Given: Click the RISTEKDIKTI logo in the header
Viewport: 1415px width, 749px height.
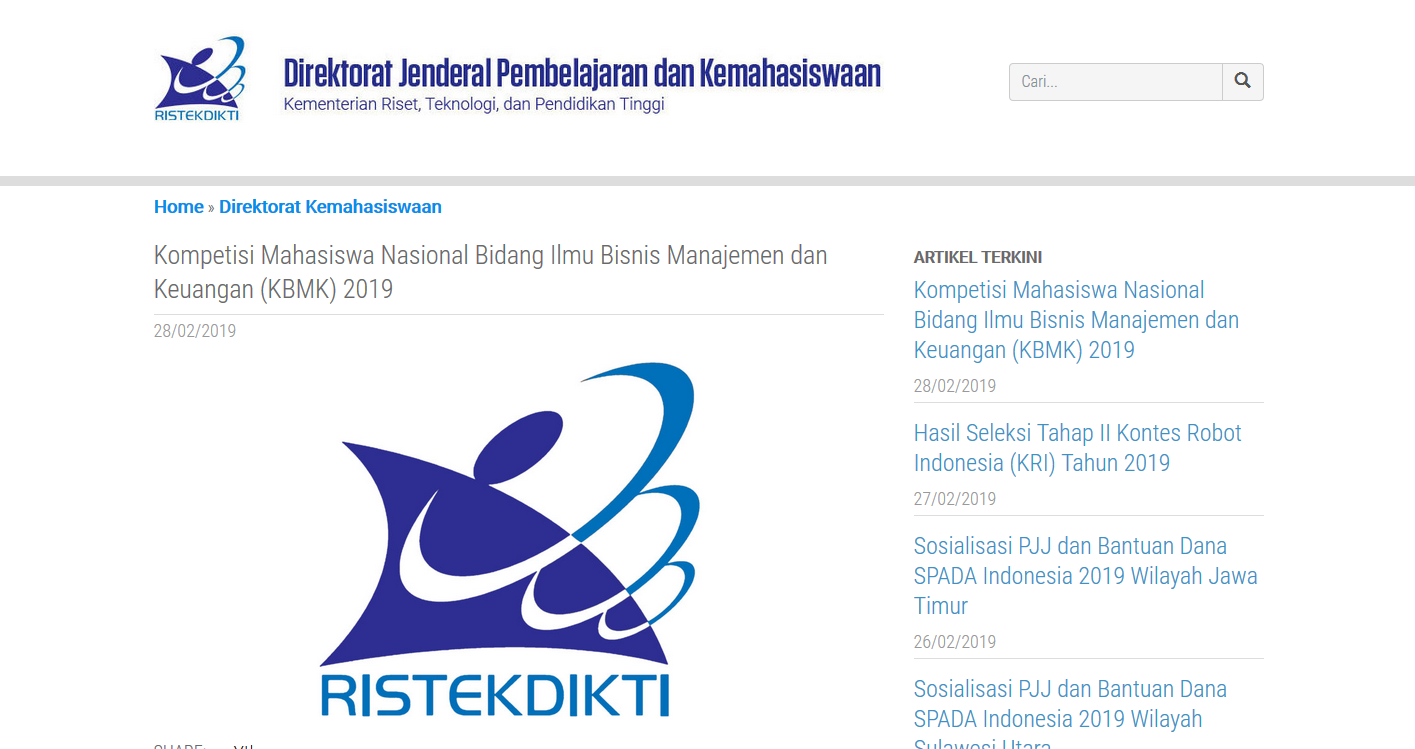Looking at the screenshot, I should pos(199,80).
